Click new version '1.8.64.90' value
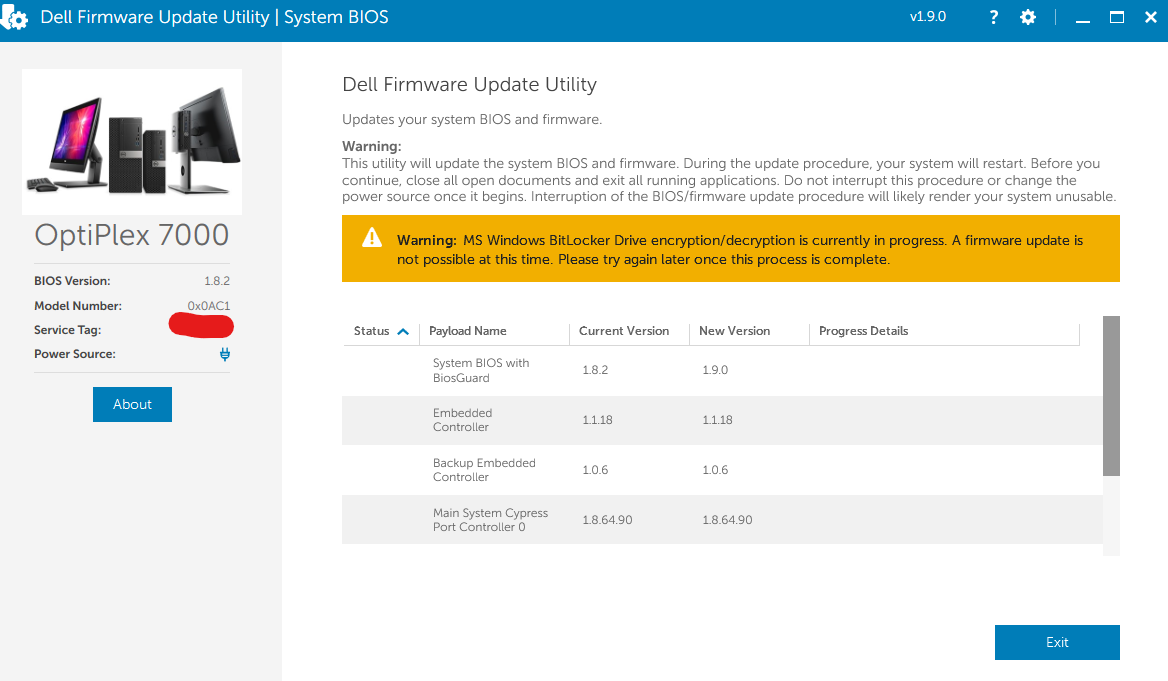The height and width of the screenshot is (681, 1168). [727, 520]
